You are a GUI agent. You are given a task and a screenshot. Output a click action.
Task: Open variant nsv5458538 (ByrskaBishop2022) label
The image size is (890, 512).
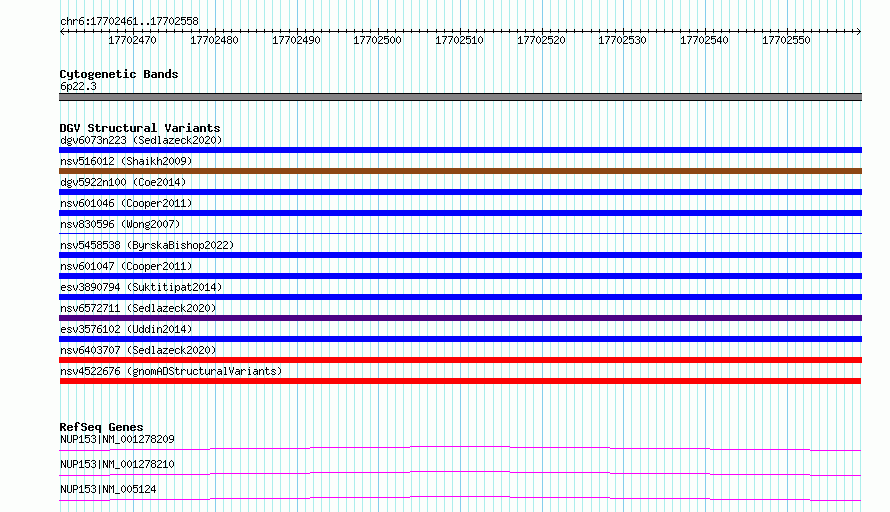147,245
